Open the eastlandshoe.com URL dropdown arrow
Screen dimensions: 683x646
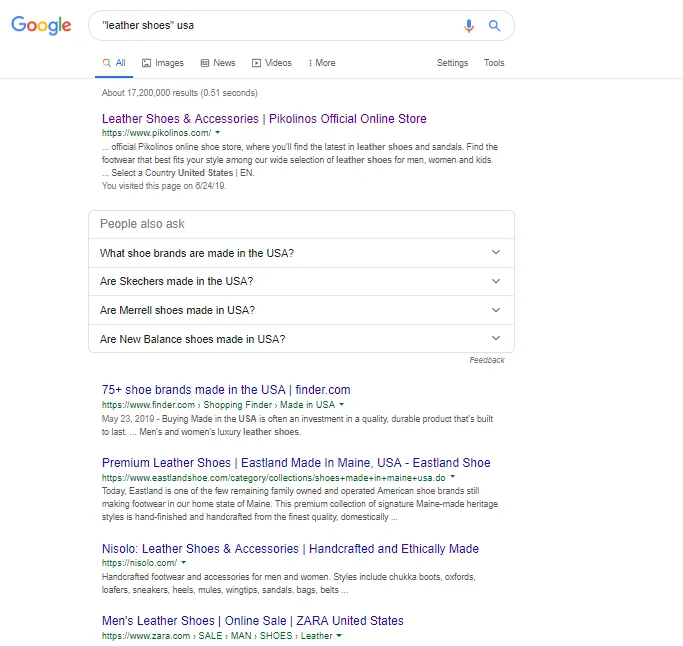coord(453,477)
